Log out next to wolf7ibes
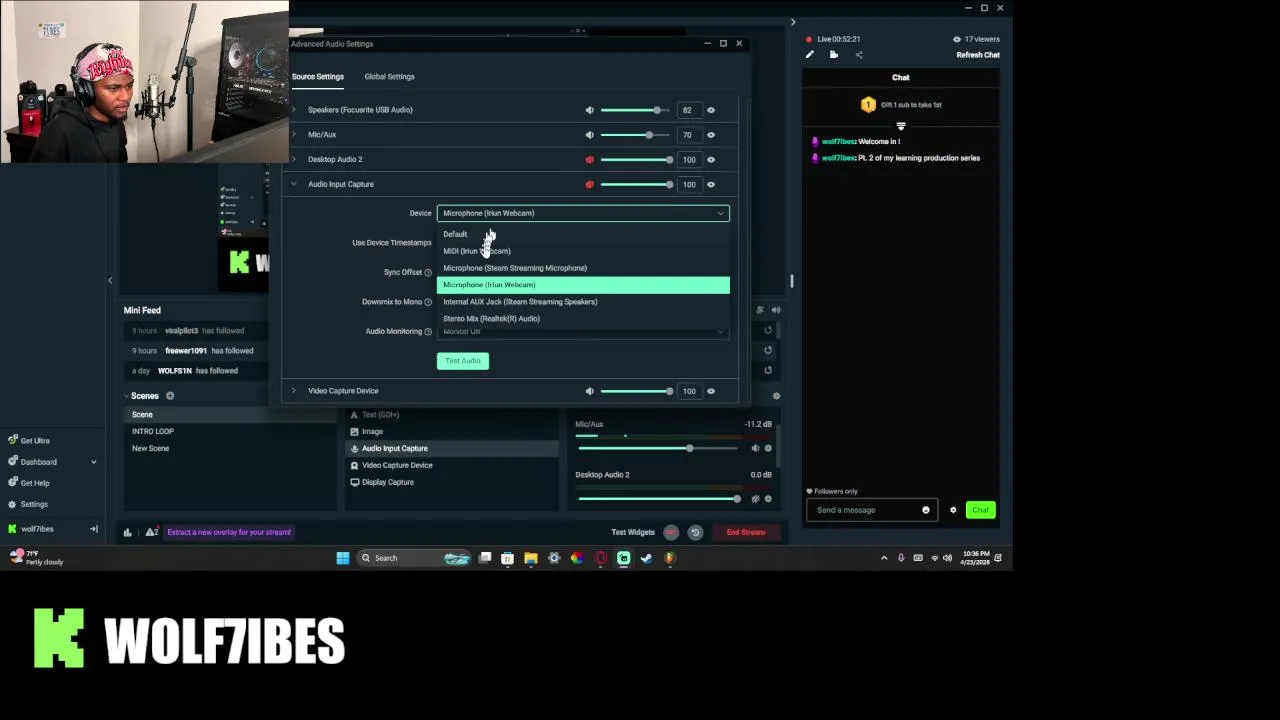The width and height of the screenshot is (1280, 720). click(x=94, y=529)
